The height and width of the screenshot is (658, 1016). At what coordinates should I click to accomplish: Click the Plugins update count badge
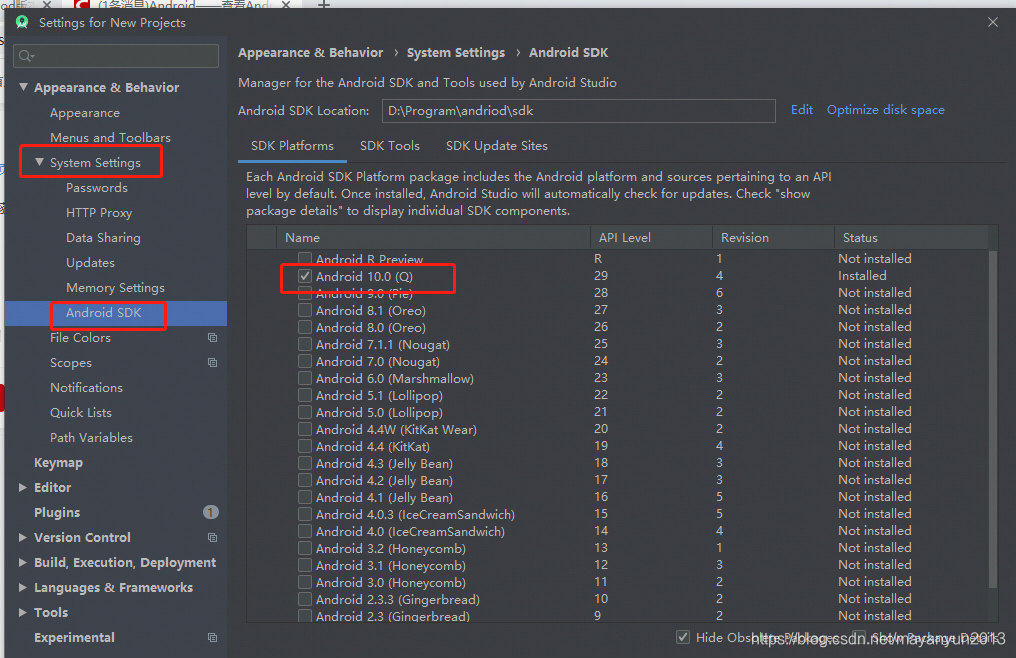pyautogui.click(x=211, y=512)
